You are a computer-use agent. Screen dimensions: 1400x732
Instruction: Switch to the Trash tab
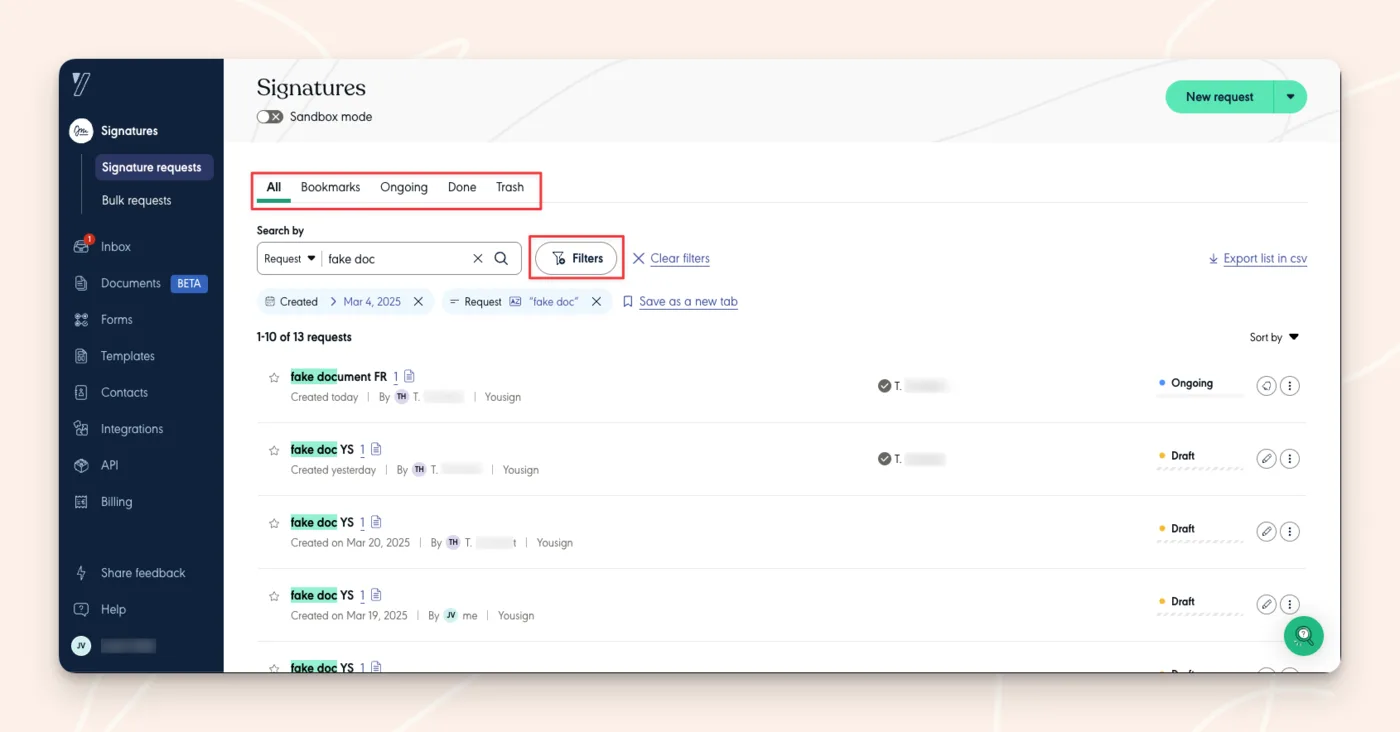(510, 187)
